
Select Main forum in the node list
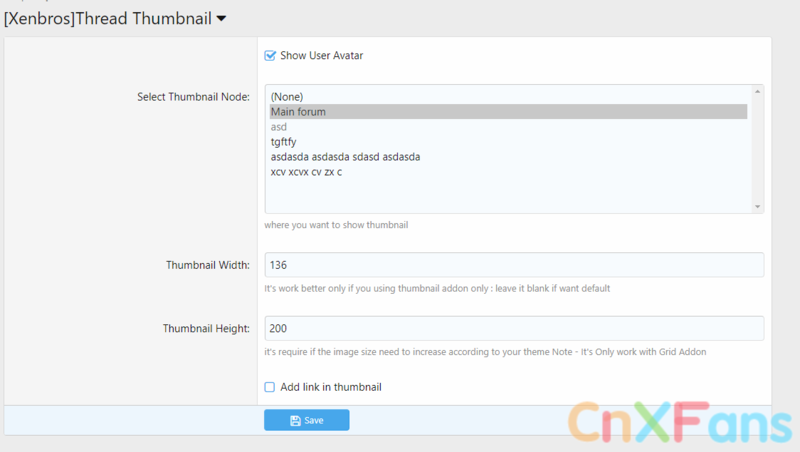pos(298,112)
